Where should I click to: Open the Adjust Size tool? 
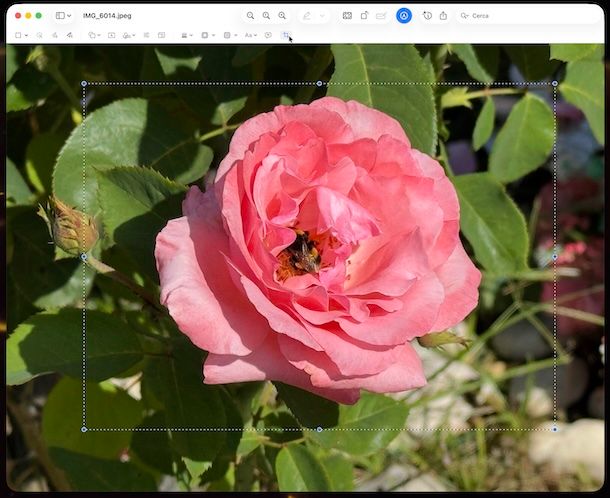pos(161,35)
